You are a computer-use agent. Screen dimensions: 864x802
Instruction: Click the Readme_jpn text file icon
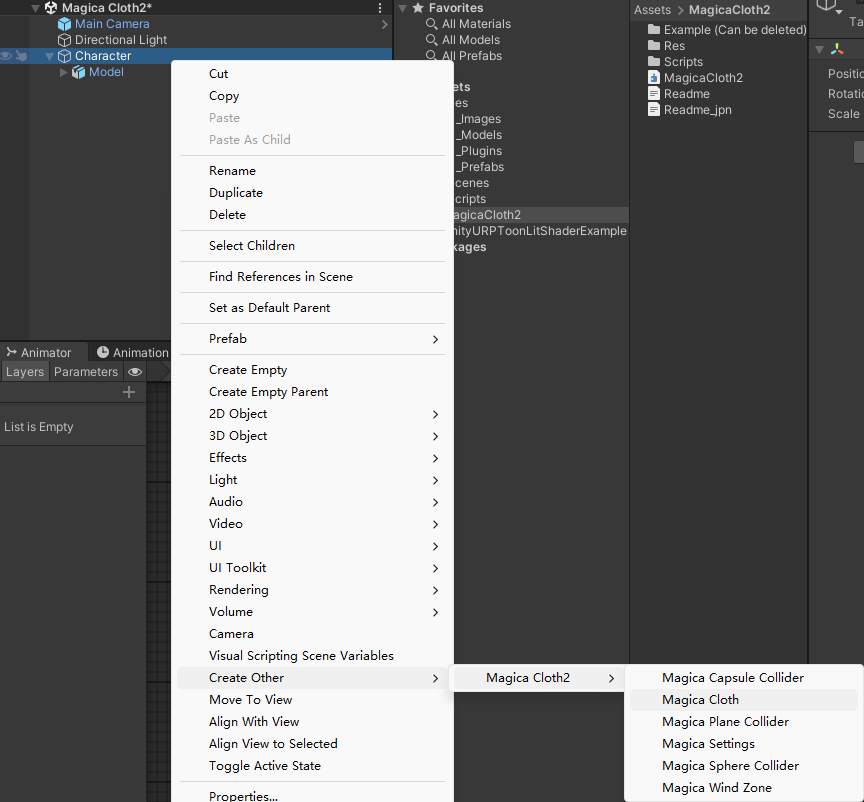(654, 110)
